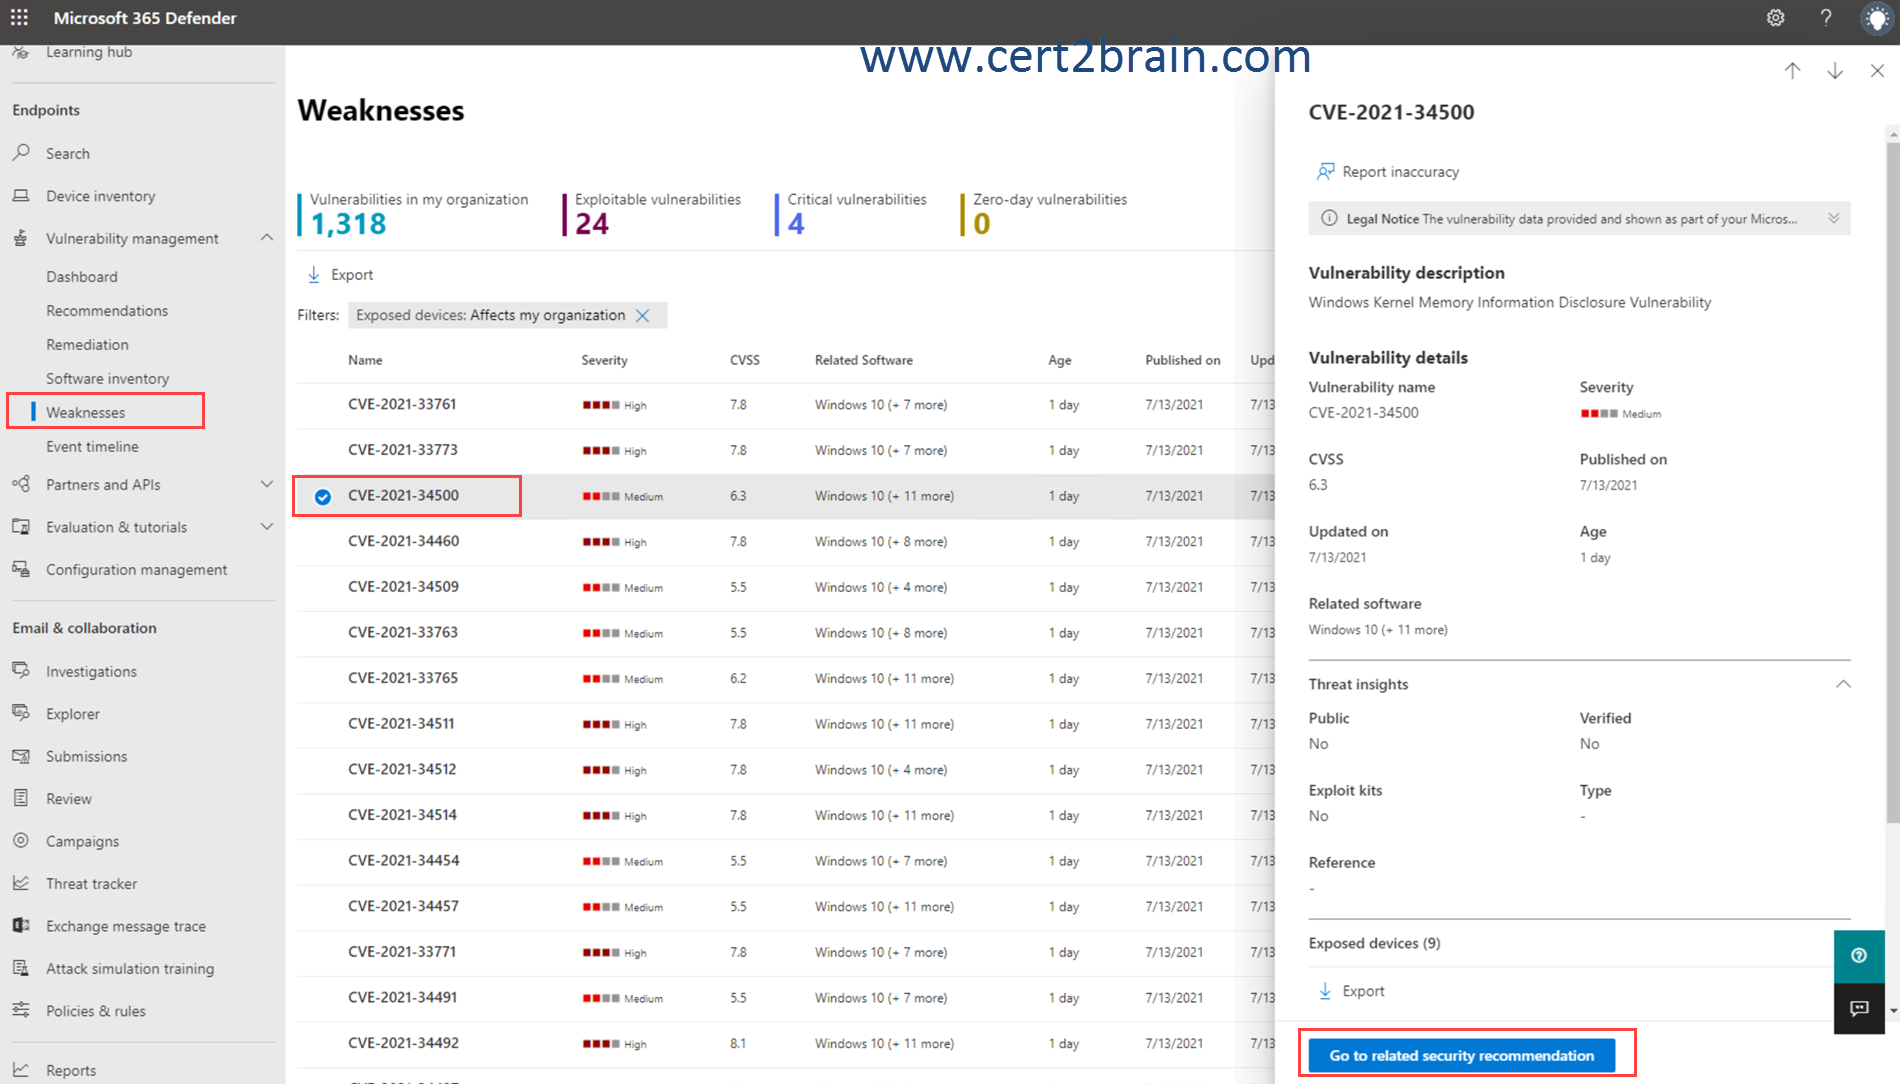Viewport: 1900px width, 1084px height.
Task: Collapse the Vulnerability management section
Action: click(x=266, y=238)
